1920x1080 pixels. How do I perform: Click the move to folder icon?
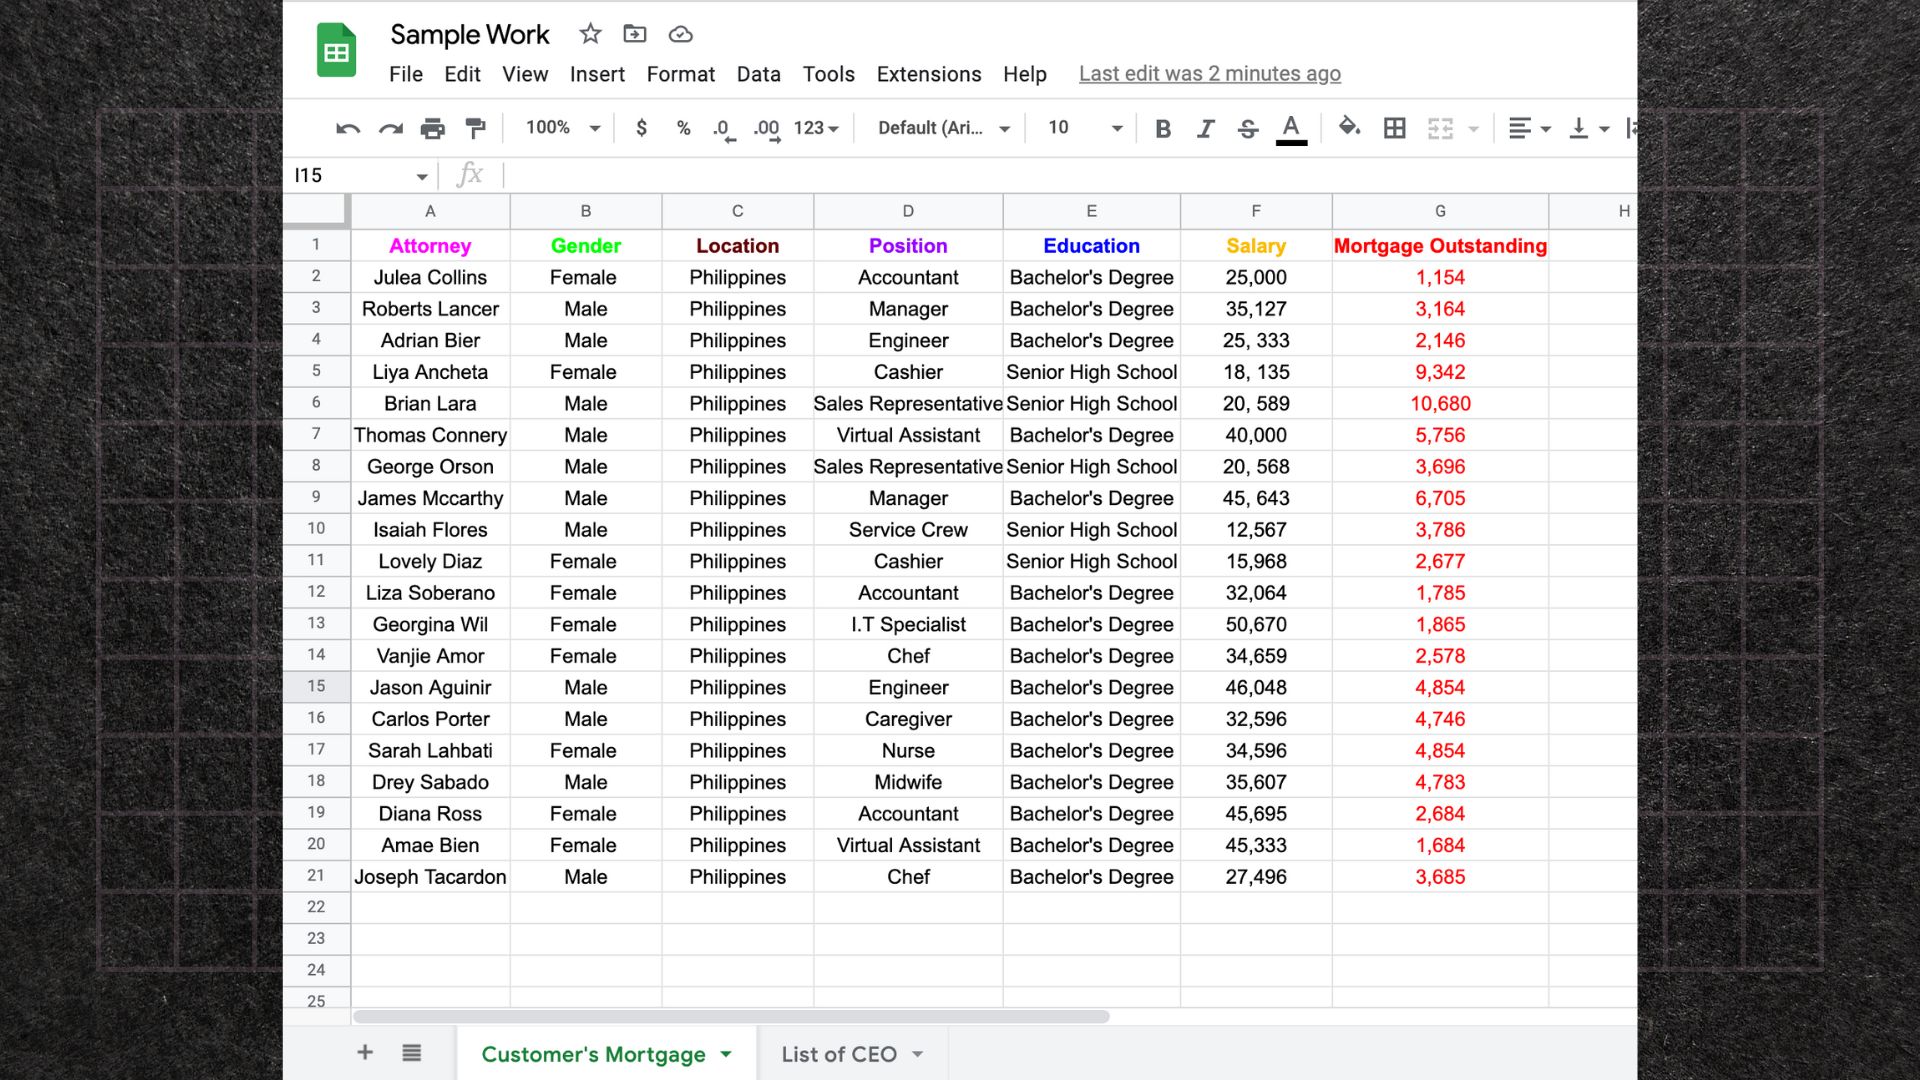coord(634,34)
